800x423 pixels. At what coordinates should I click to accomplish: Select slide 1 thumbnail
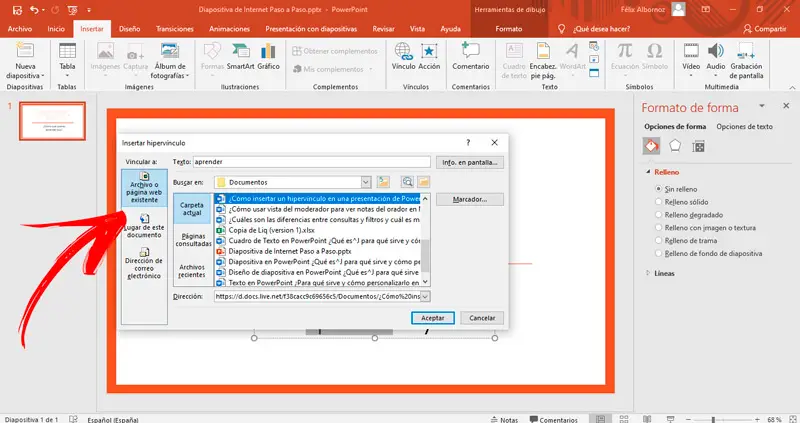click(x=53, y=121)
